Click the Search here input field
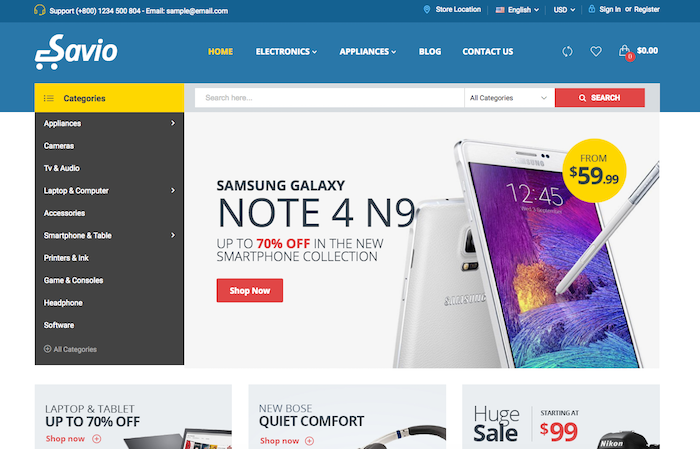 coord(329,98)
